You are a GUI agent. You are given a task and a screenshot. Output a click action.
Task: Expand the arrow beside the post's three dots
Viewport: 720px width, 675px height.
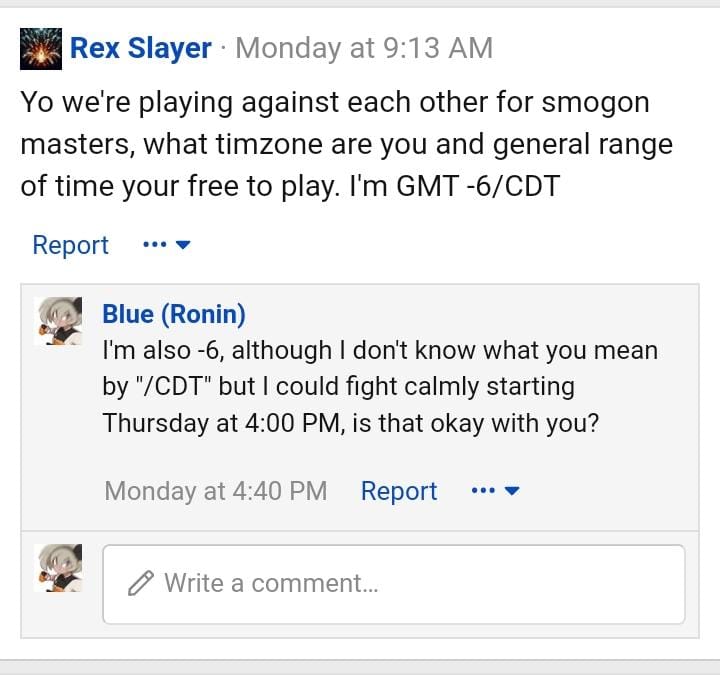[x=183, y=245]
